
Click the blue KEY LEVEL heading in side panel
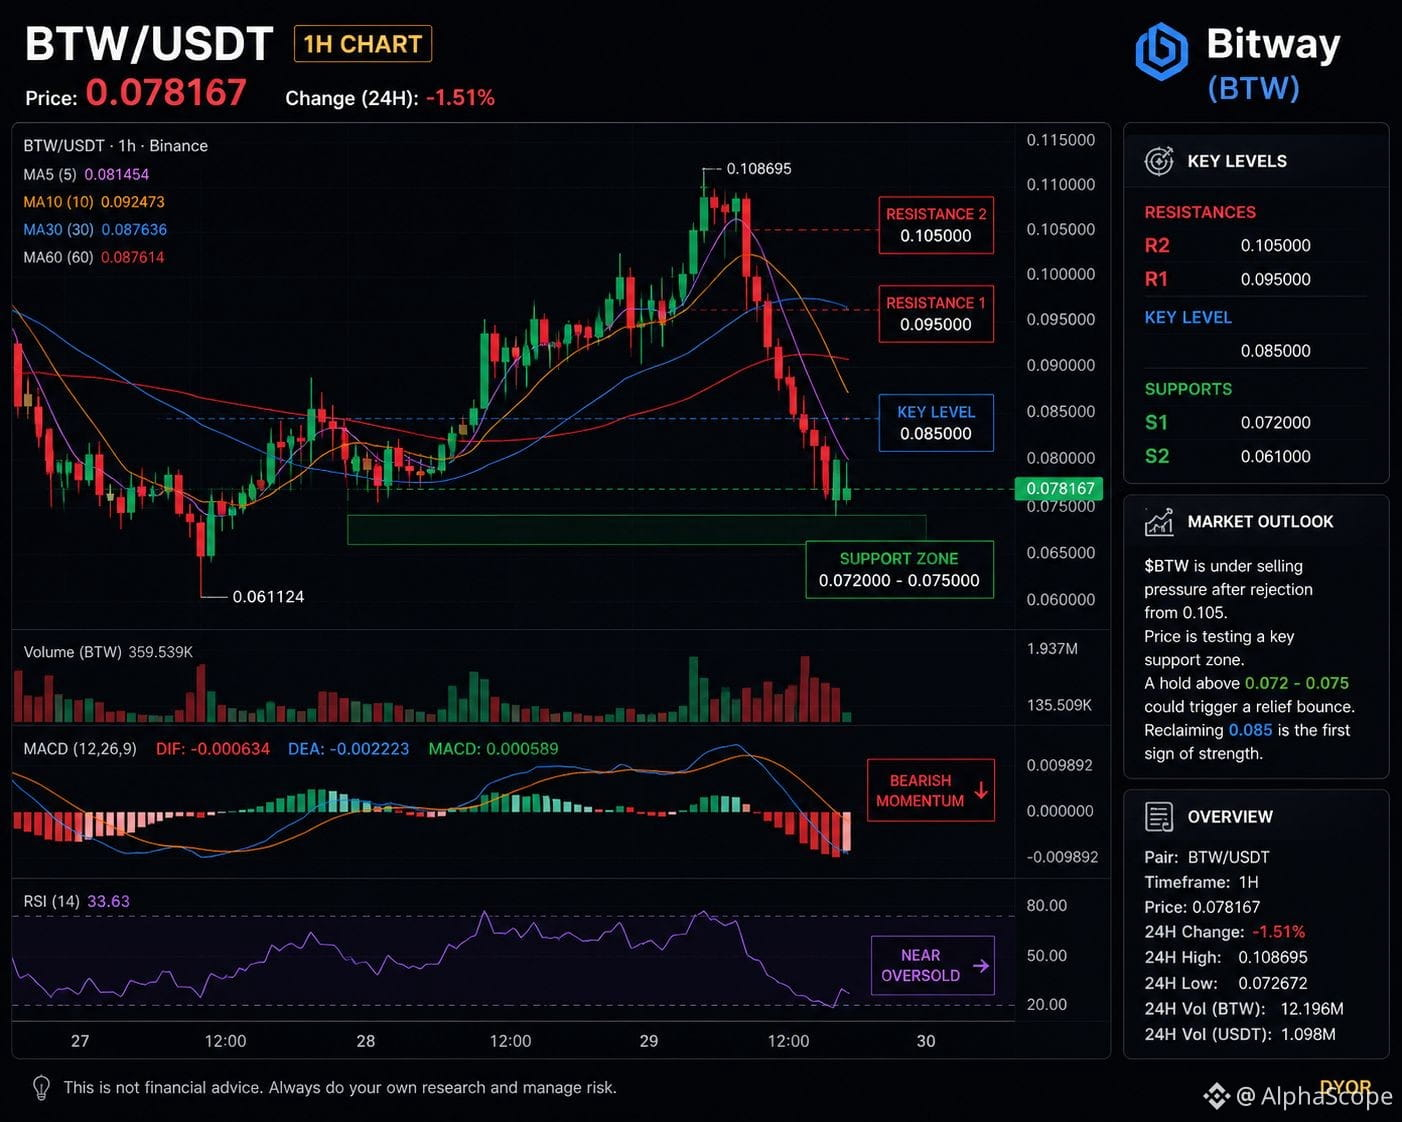tap(1188, 318)
